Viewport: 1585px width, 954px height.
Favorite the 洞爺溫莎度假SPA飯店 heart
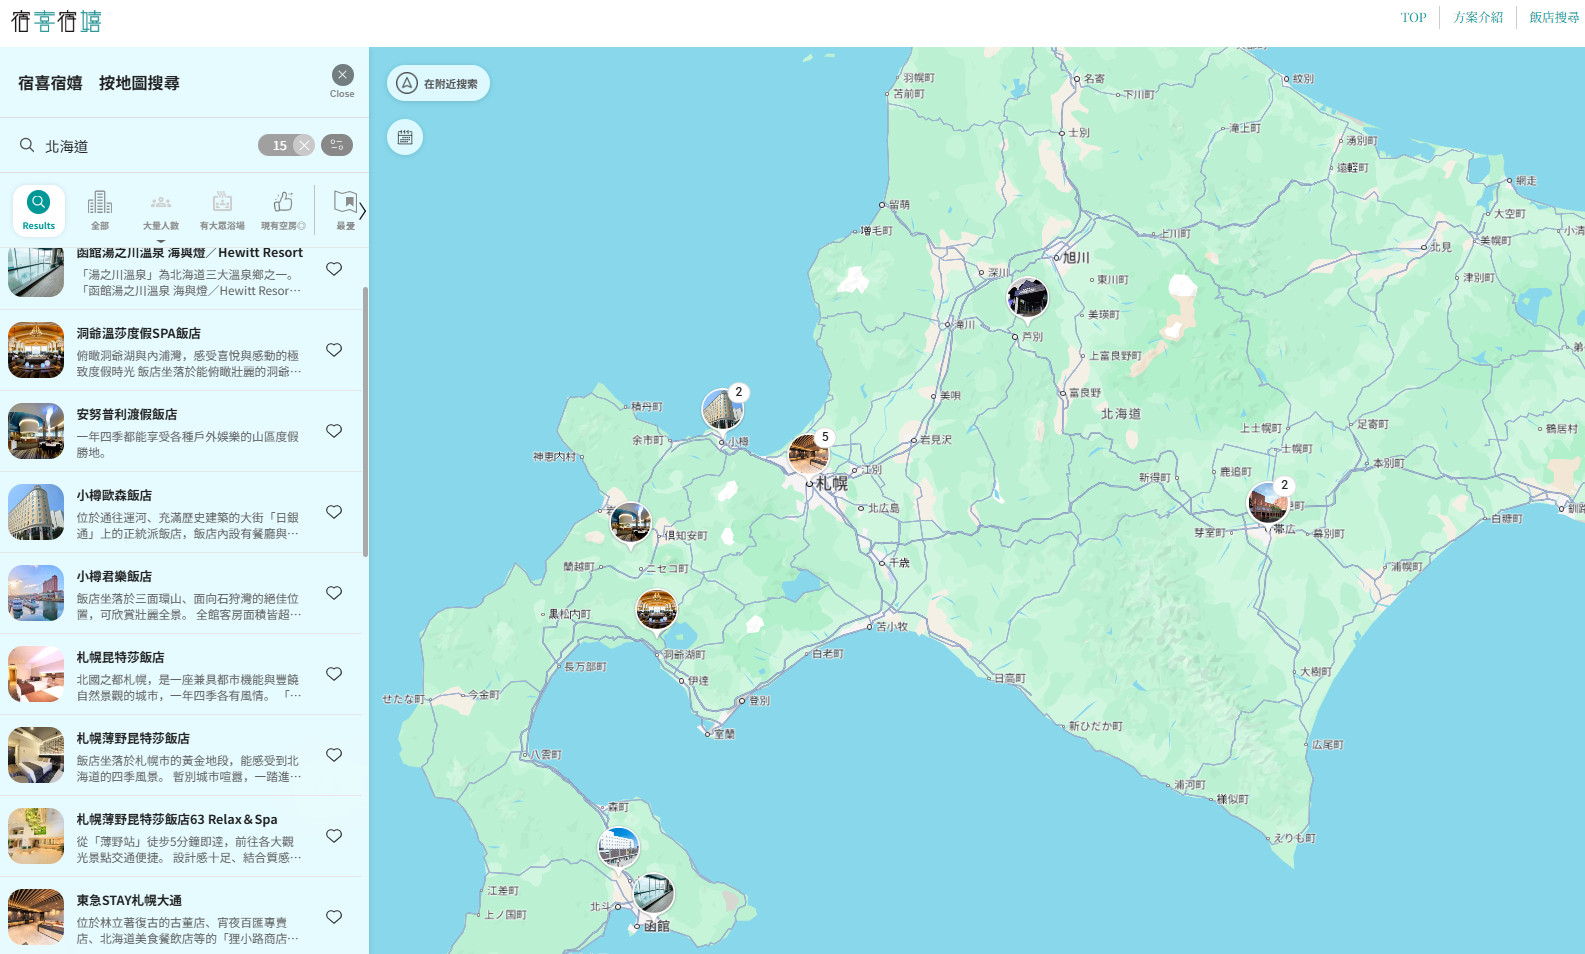(x=334, y=350)
